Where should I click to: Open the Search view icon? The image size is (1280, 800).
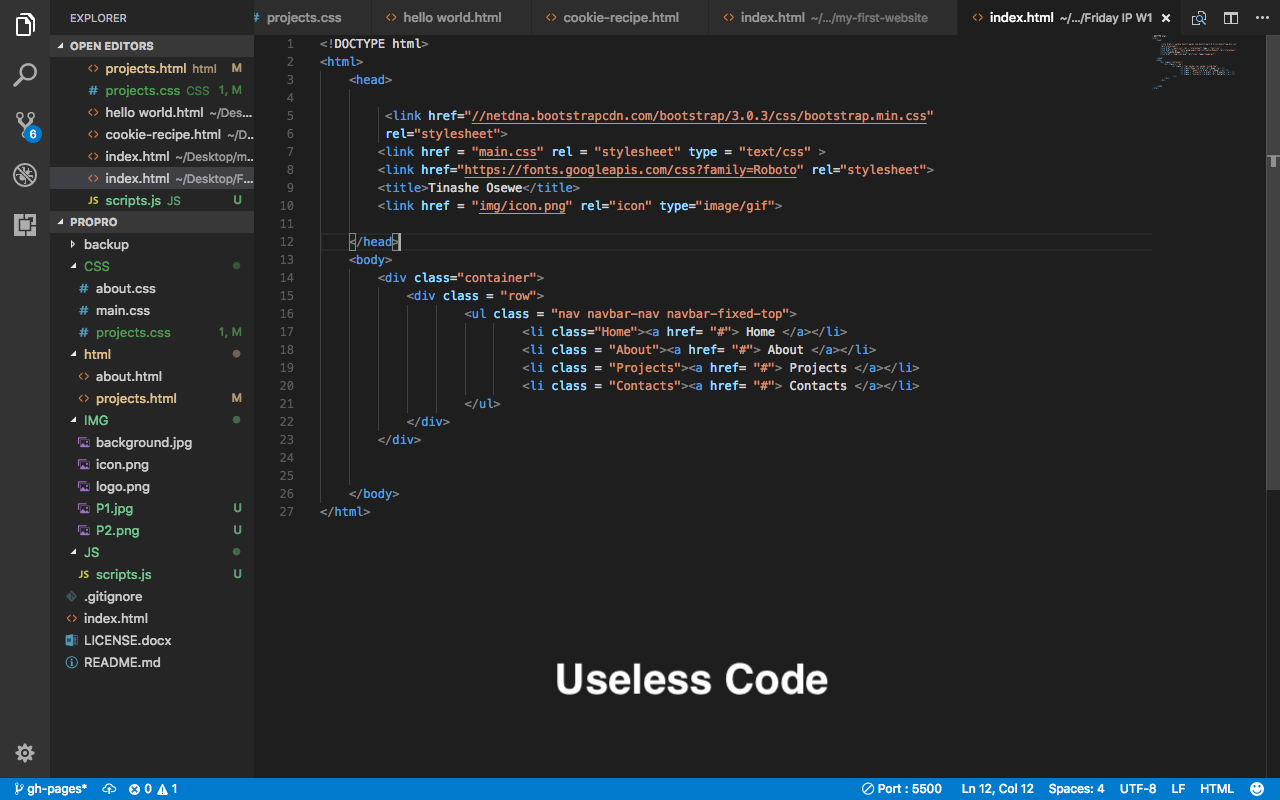click(25, 75)
